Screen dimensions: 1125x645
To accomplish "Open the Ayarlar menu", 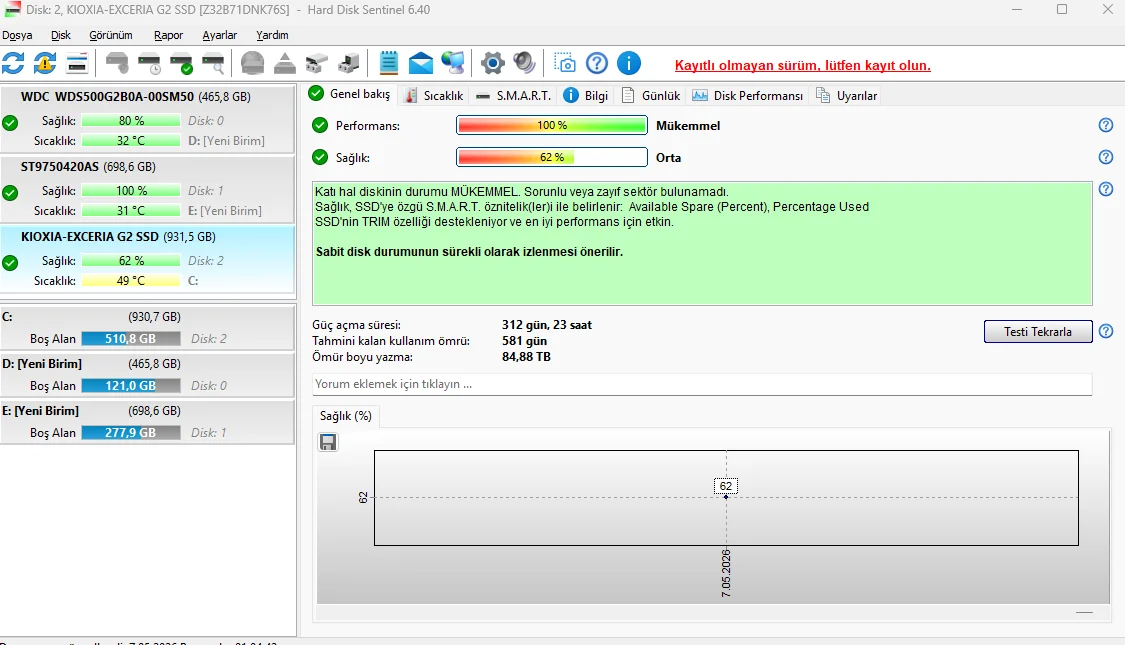I will (220, 35).
